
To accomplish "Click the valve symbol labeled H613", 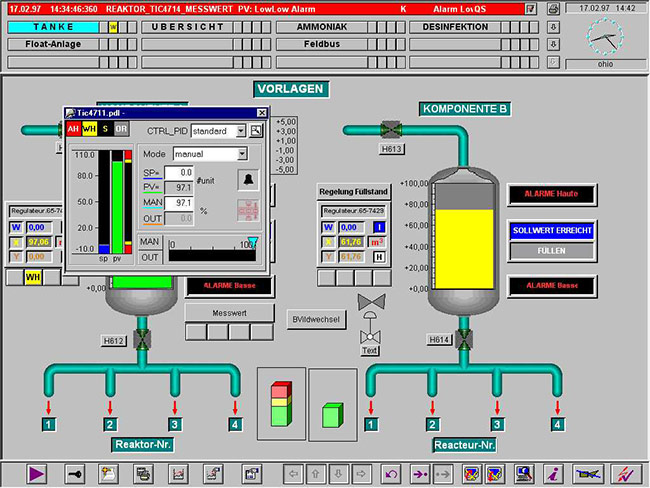I will click(391, 130).
